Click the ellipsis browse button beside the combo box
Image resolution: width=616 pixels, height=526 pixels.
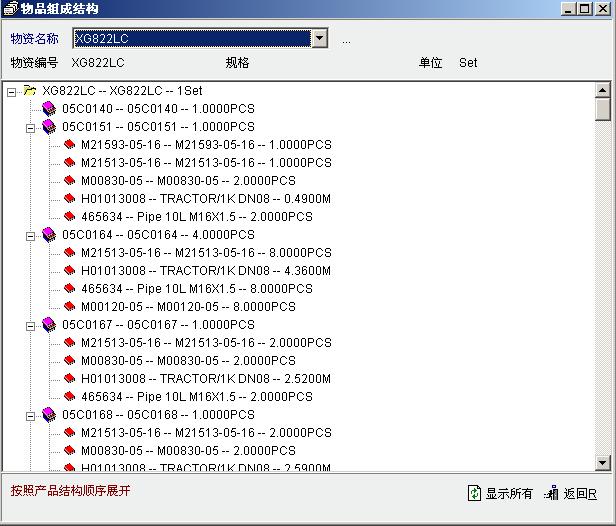346,40
